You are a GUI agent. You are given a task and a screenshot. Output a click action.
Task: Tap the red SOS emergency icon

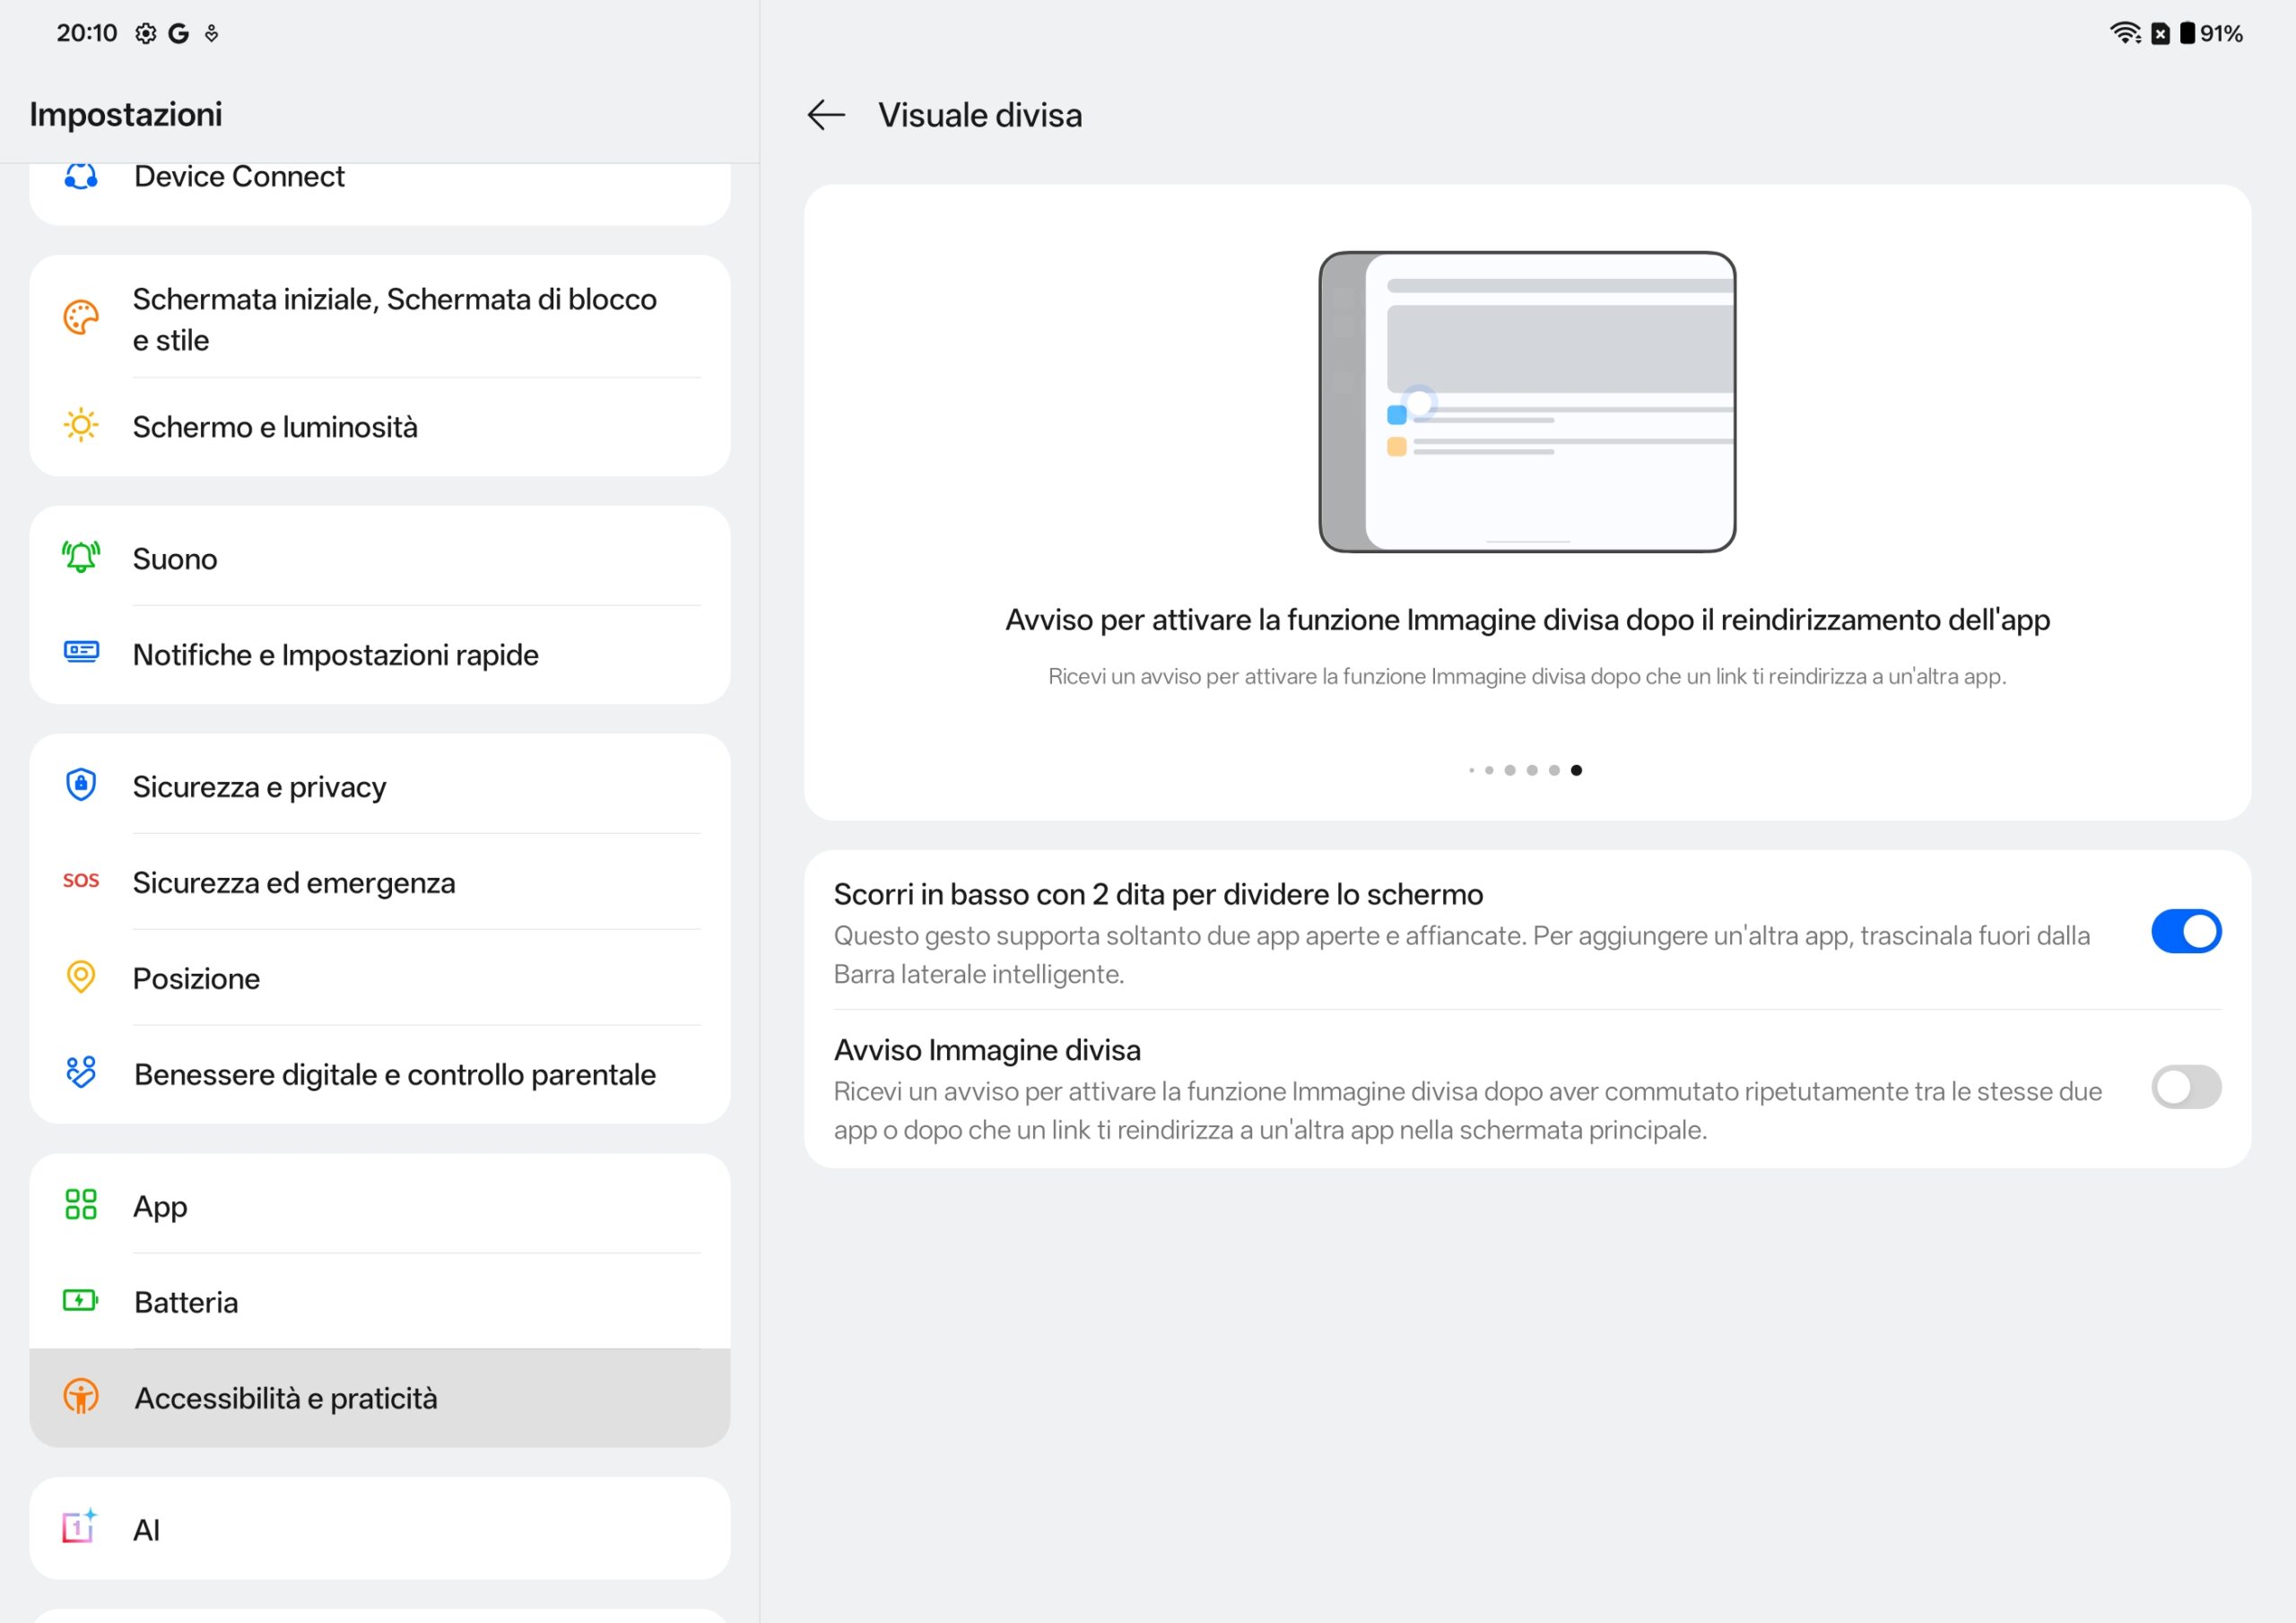tap(81, 881)
